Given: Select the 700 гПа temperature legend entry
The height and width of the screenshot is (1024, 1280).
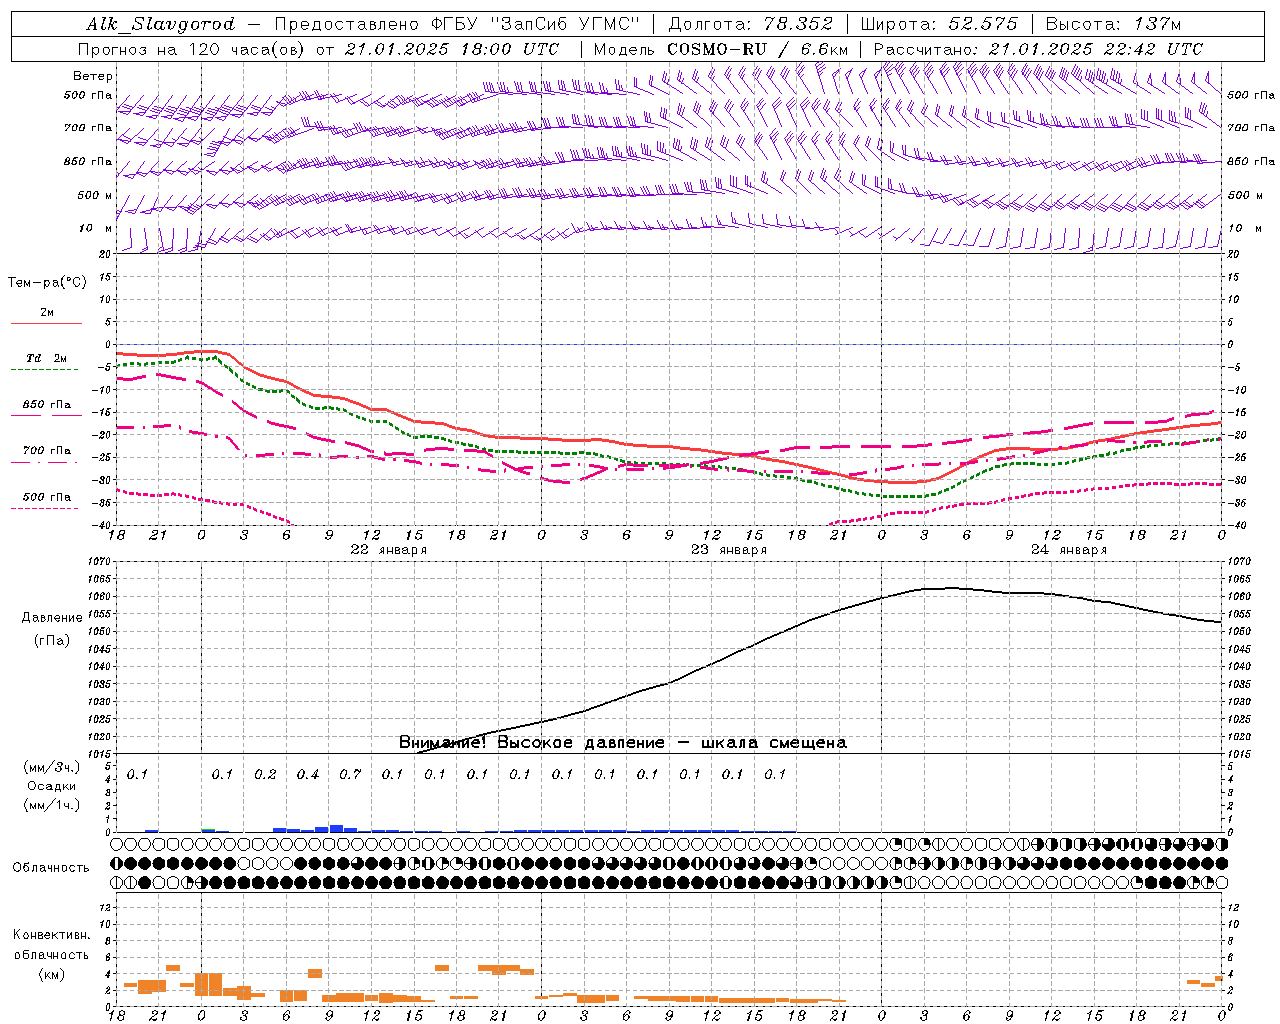Looking at the screenshot, I should [x=46, y=454].
